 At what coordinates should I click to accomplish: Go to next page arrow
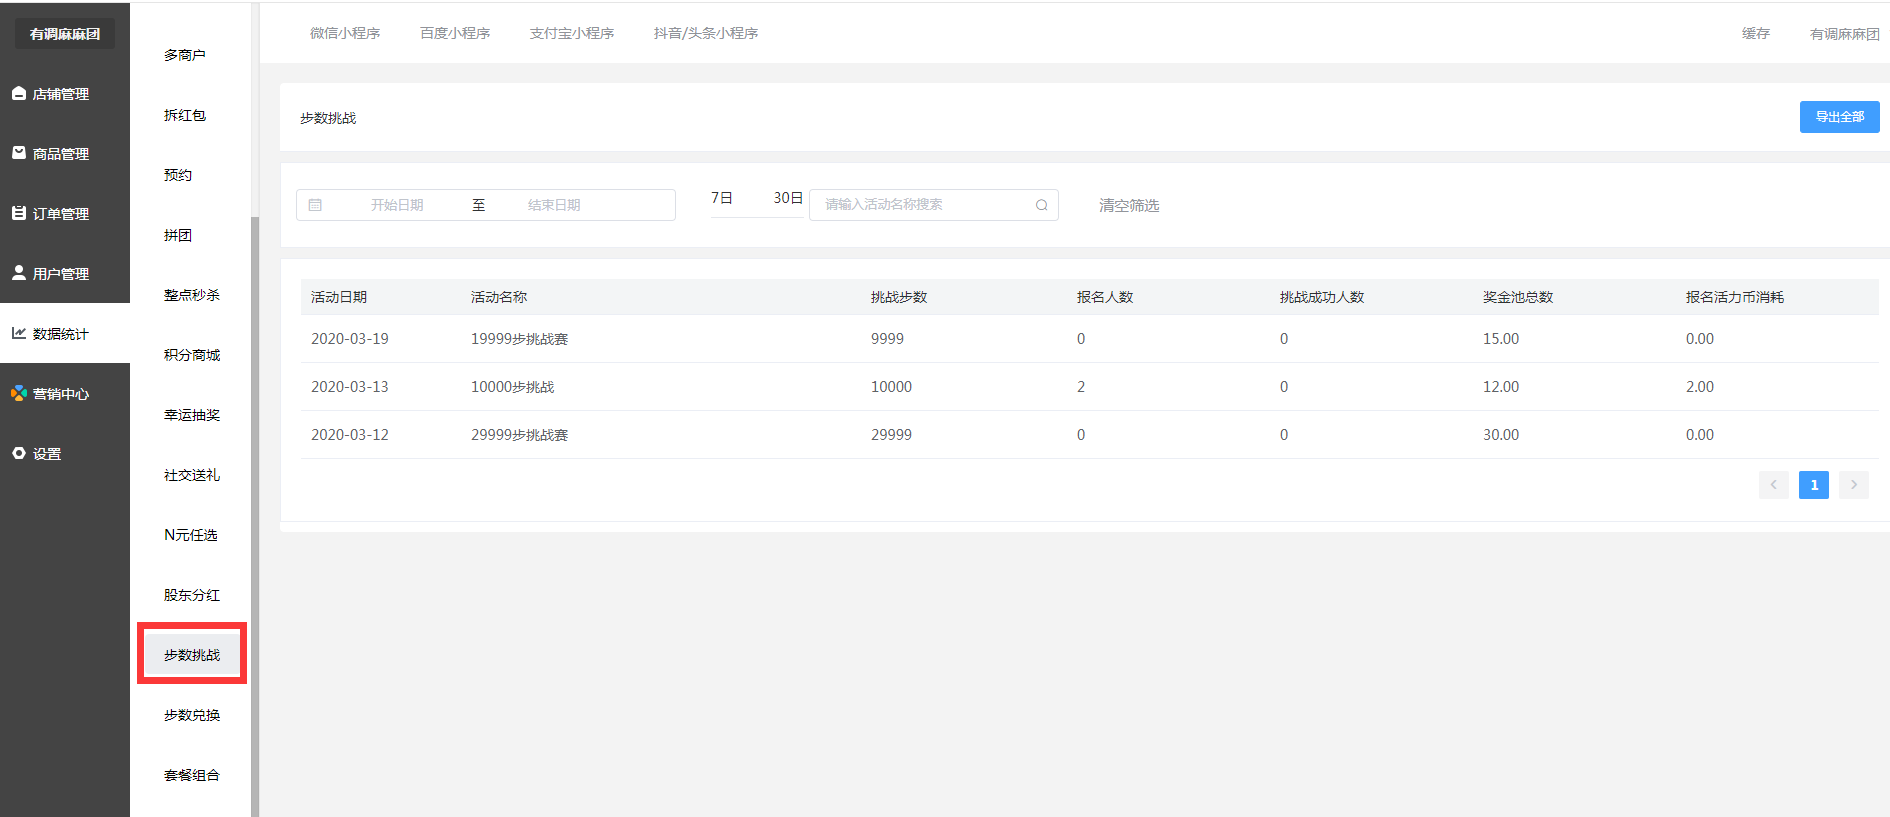(1854, 485)
